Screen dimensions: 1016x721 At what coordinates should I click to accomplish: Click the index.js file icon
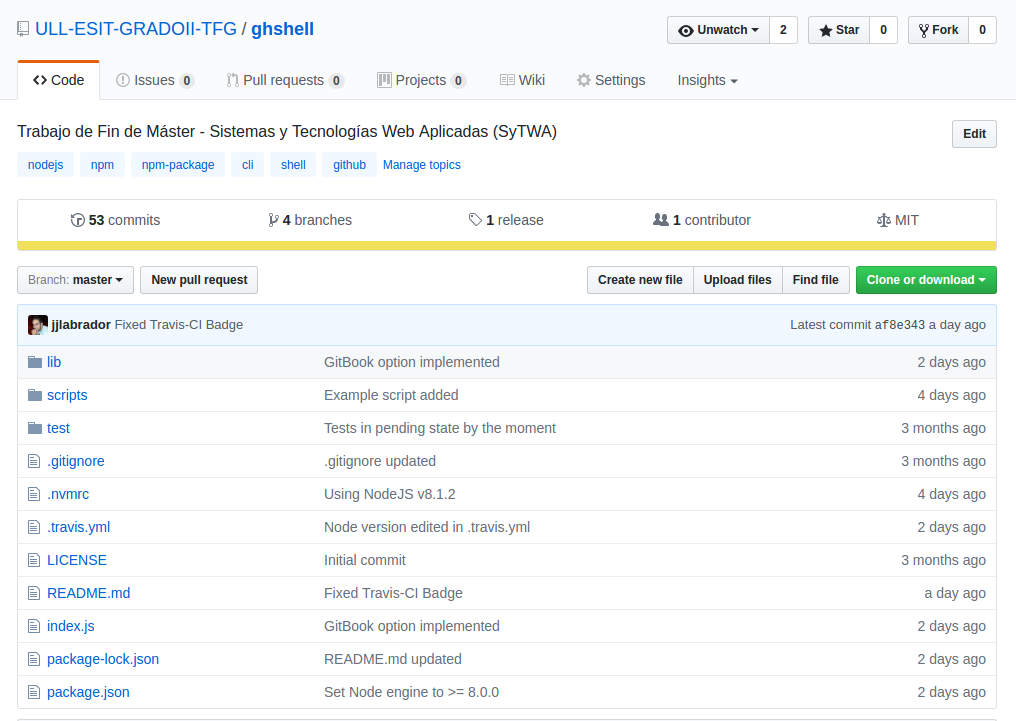34,626
